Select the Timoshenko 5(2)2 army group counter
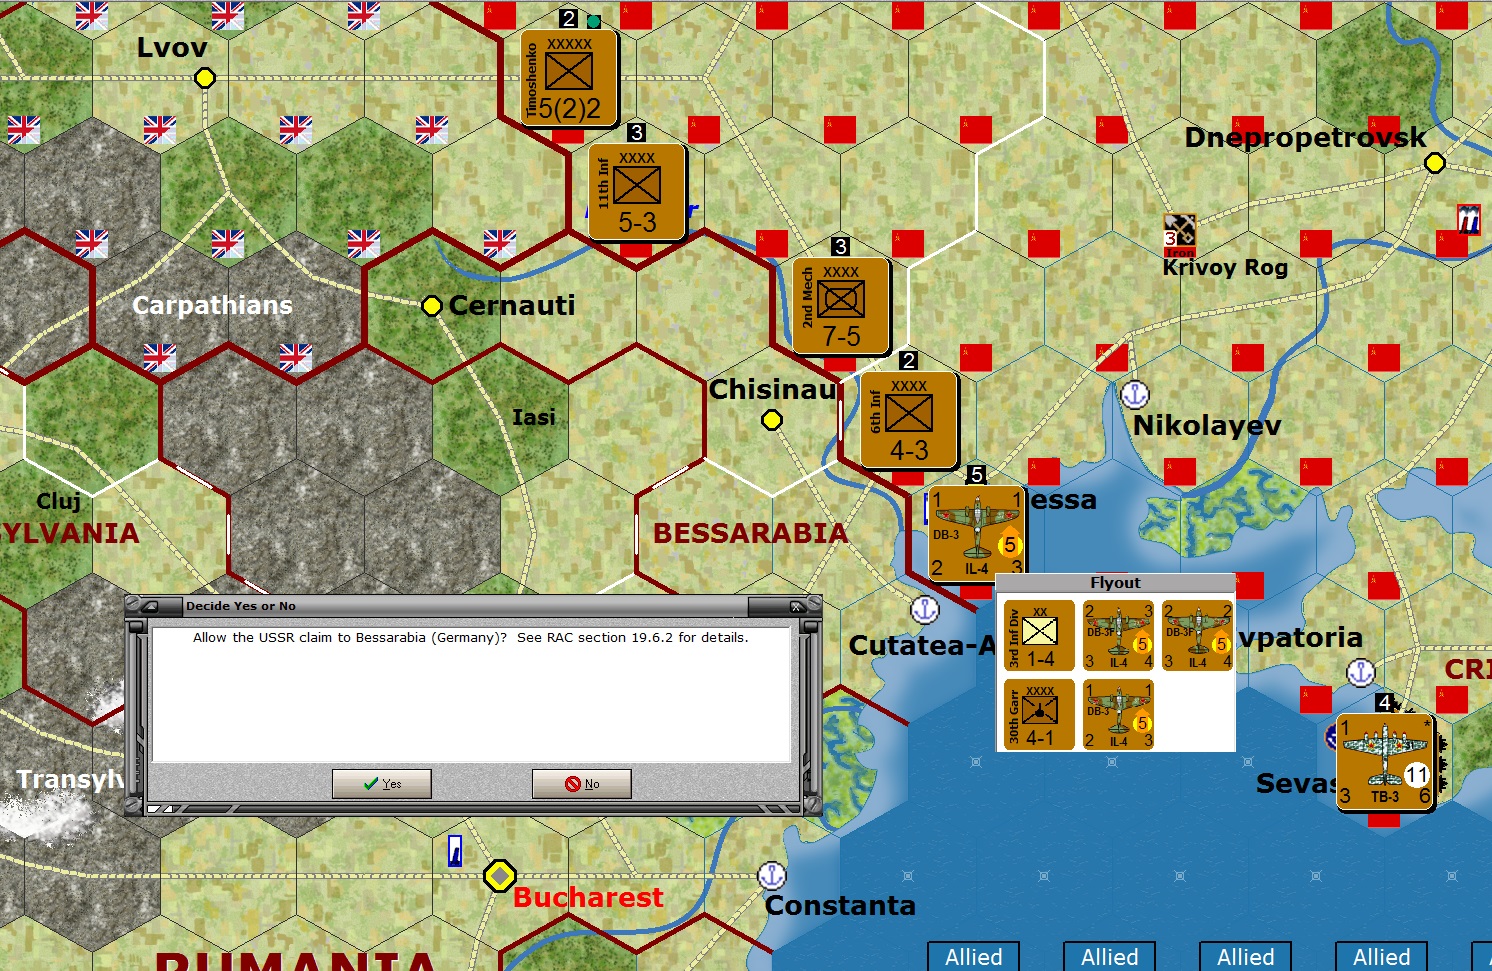Screen dimensions: 1492x971 point(569,79)
